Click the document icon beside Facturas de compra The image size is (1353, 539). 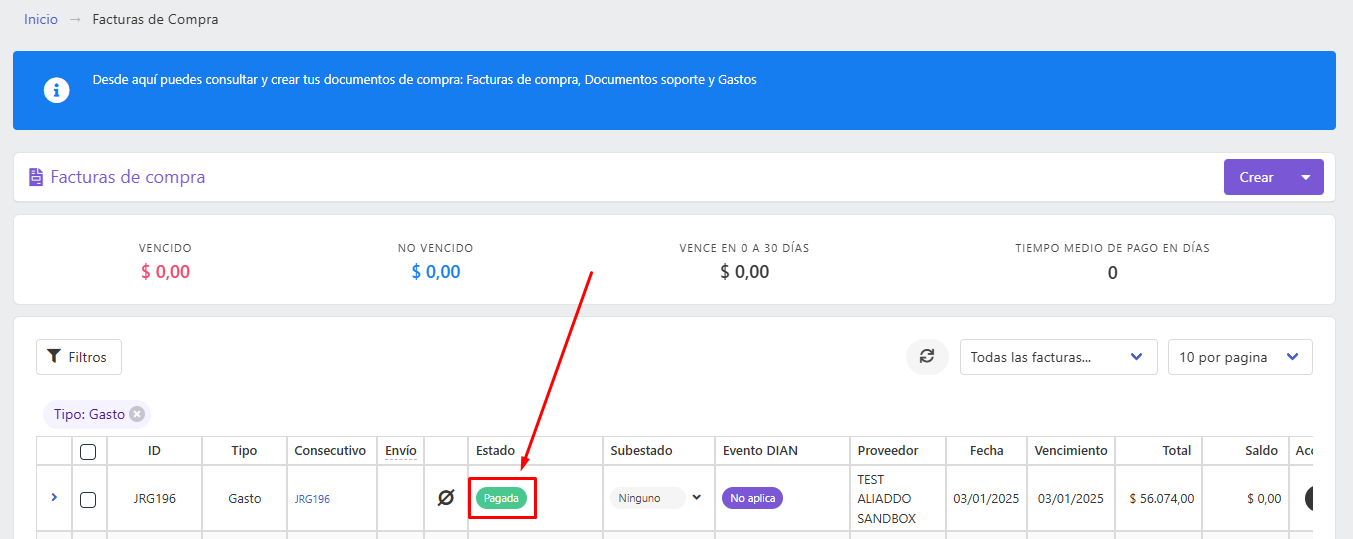click(x=36, y=178)
